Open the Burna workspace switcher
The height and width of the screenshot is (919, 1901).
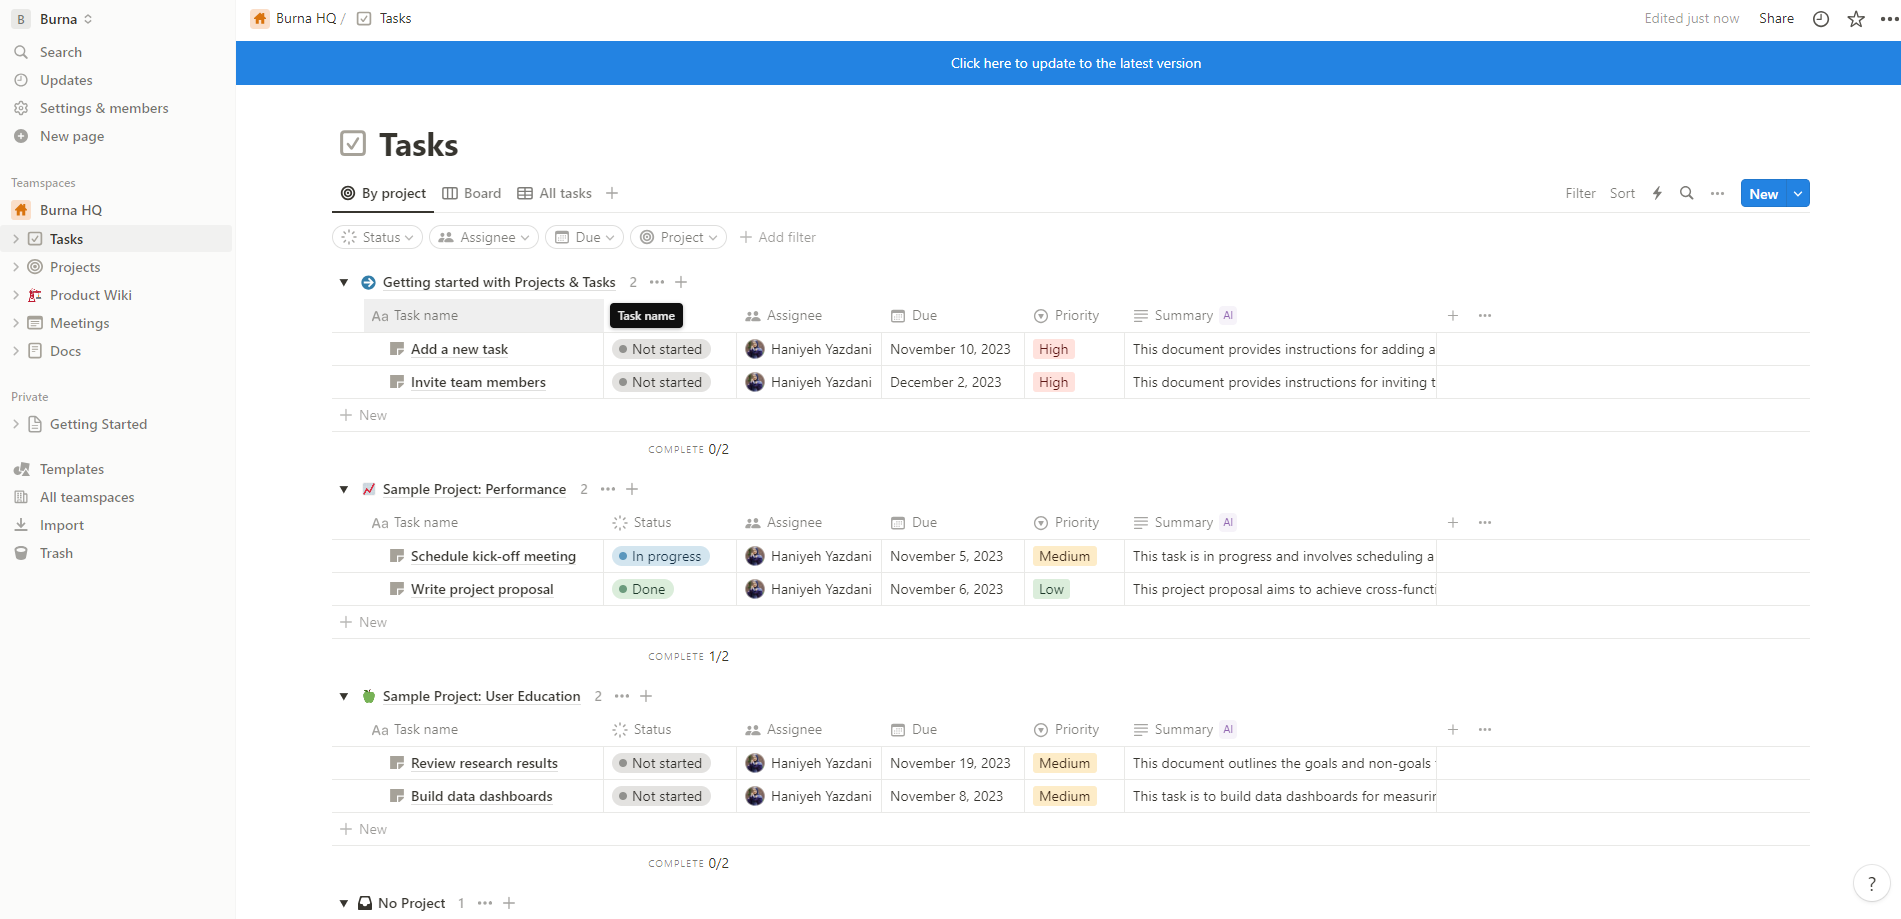(x=54, y=19)
